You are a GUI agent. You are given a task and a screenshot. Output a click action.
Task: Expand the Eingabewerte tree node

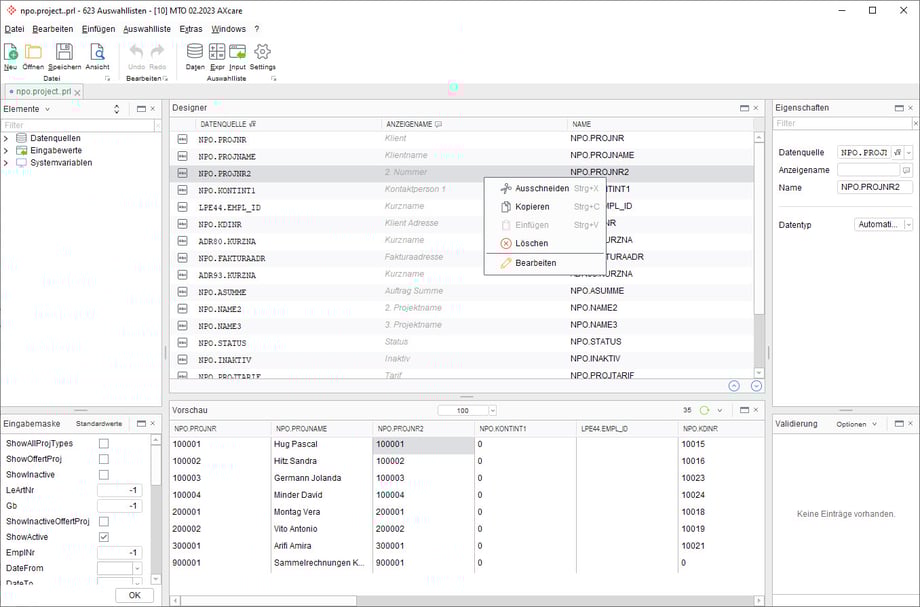pos(6,151)
